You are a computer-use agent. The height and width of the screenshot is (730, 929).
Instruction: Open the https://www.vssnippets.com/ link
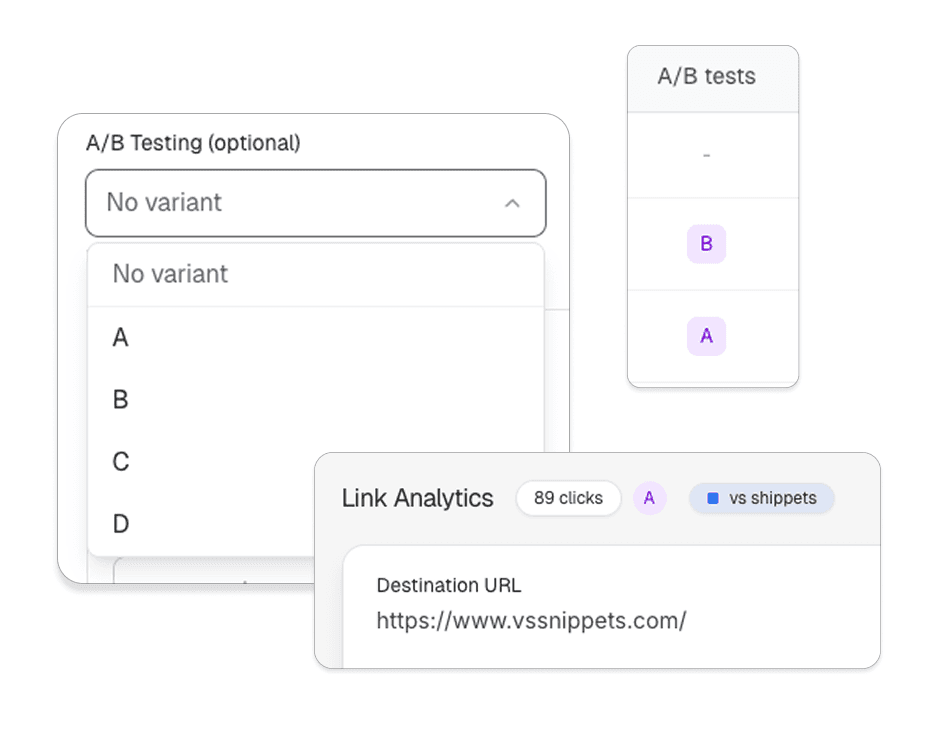(x=531, y=621)
